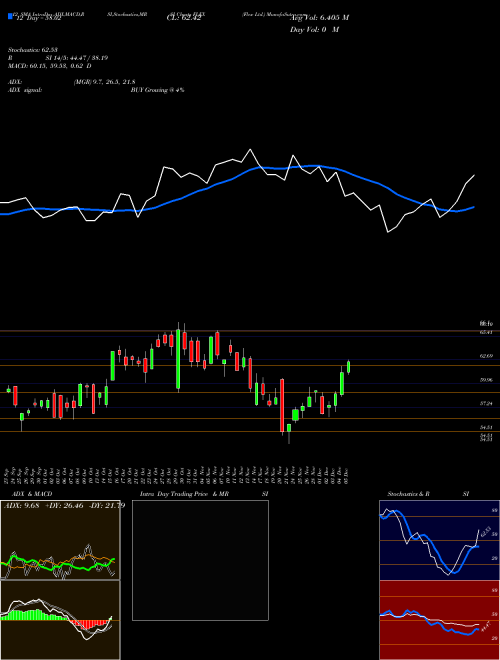
Task: Click the 'ADX: 9.68 +DY: 26.46 -DY: 21.79' readout
Action: (x=64, y=506)
